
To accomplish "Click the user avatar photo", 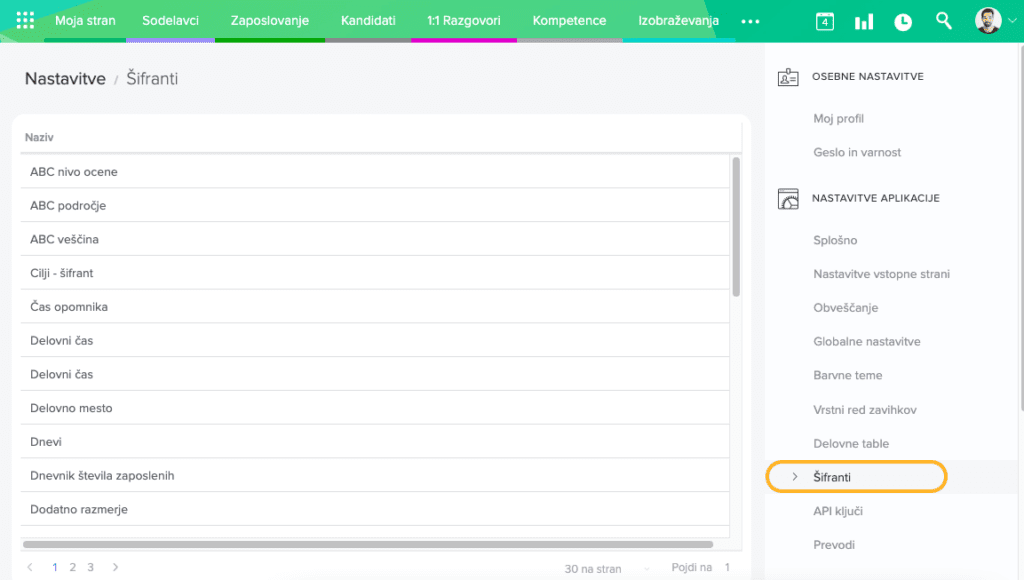I will coord(988,21).
